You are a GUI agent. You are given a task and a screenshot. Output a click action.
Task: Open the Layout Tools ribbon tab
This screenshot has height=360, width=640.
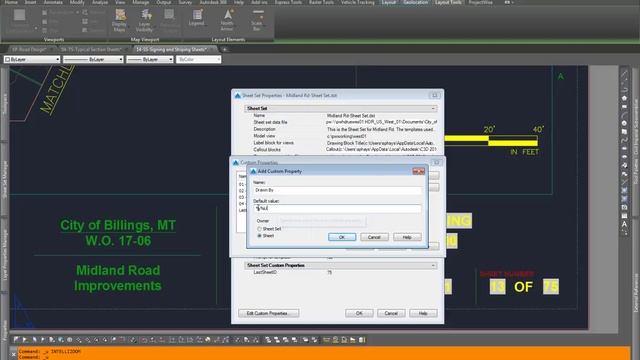(x=448, y=2)
